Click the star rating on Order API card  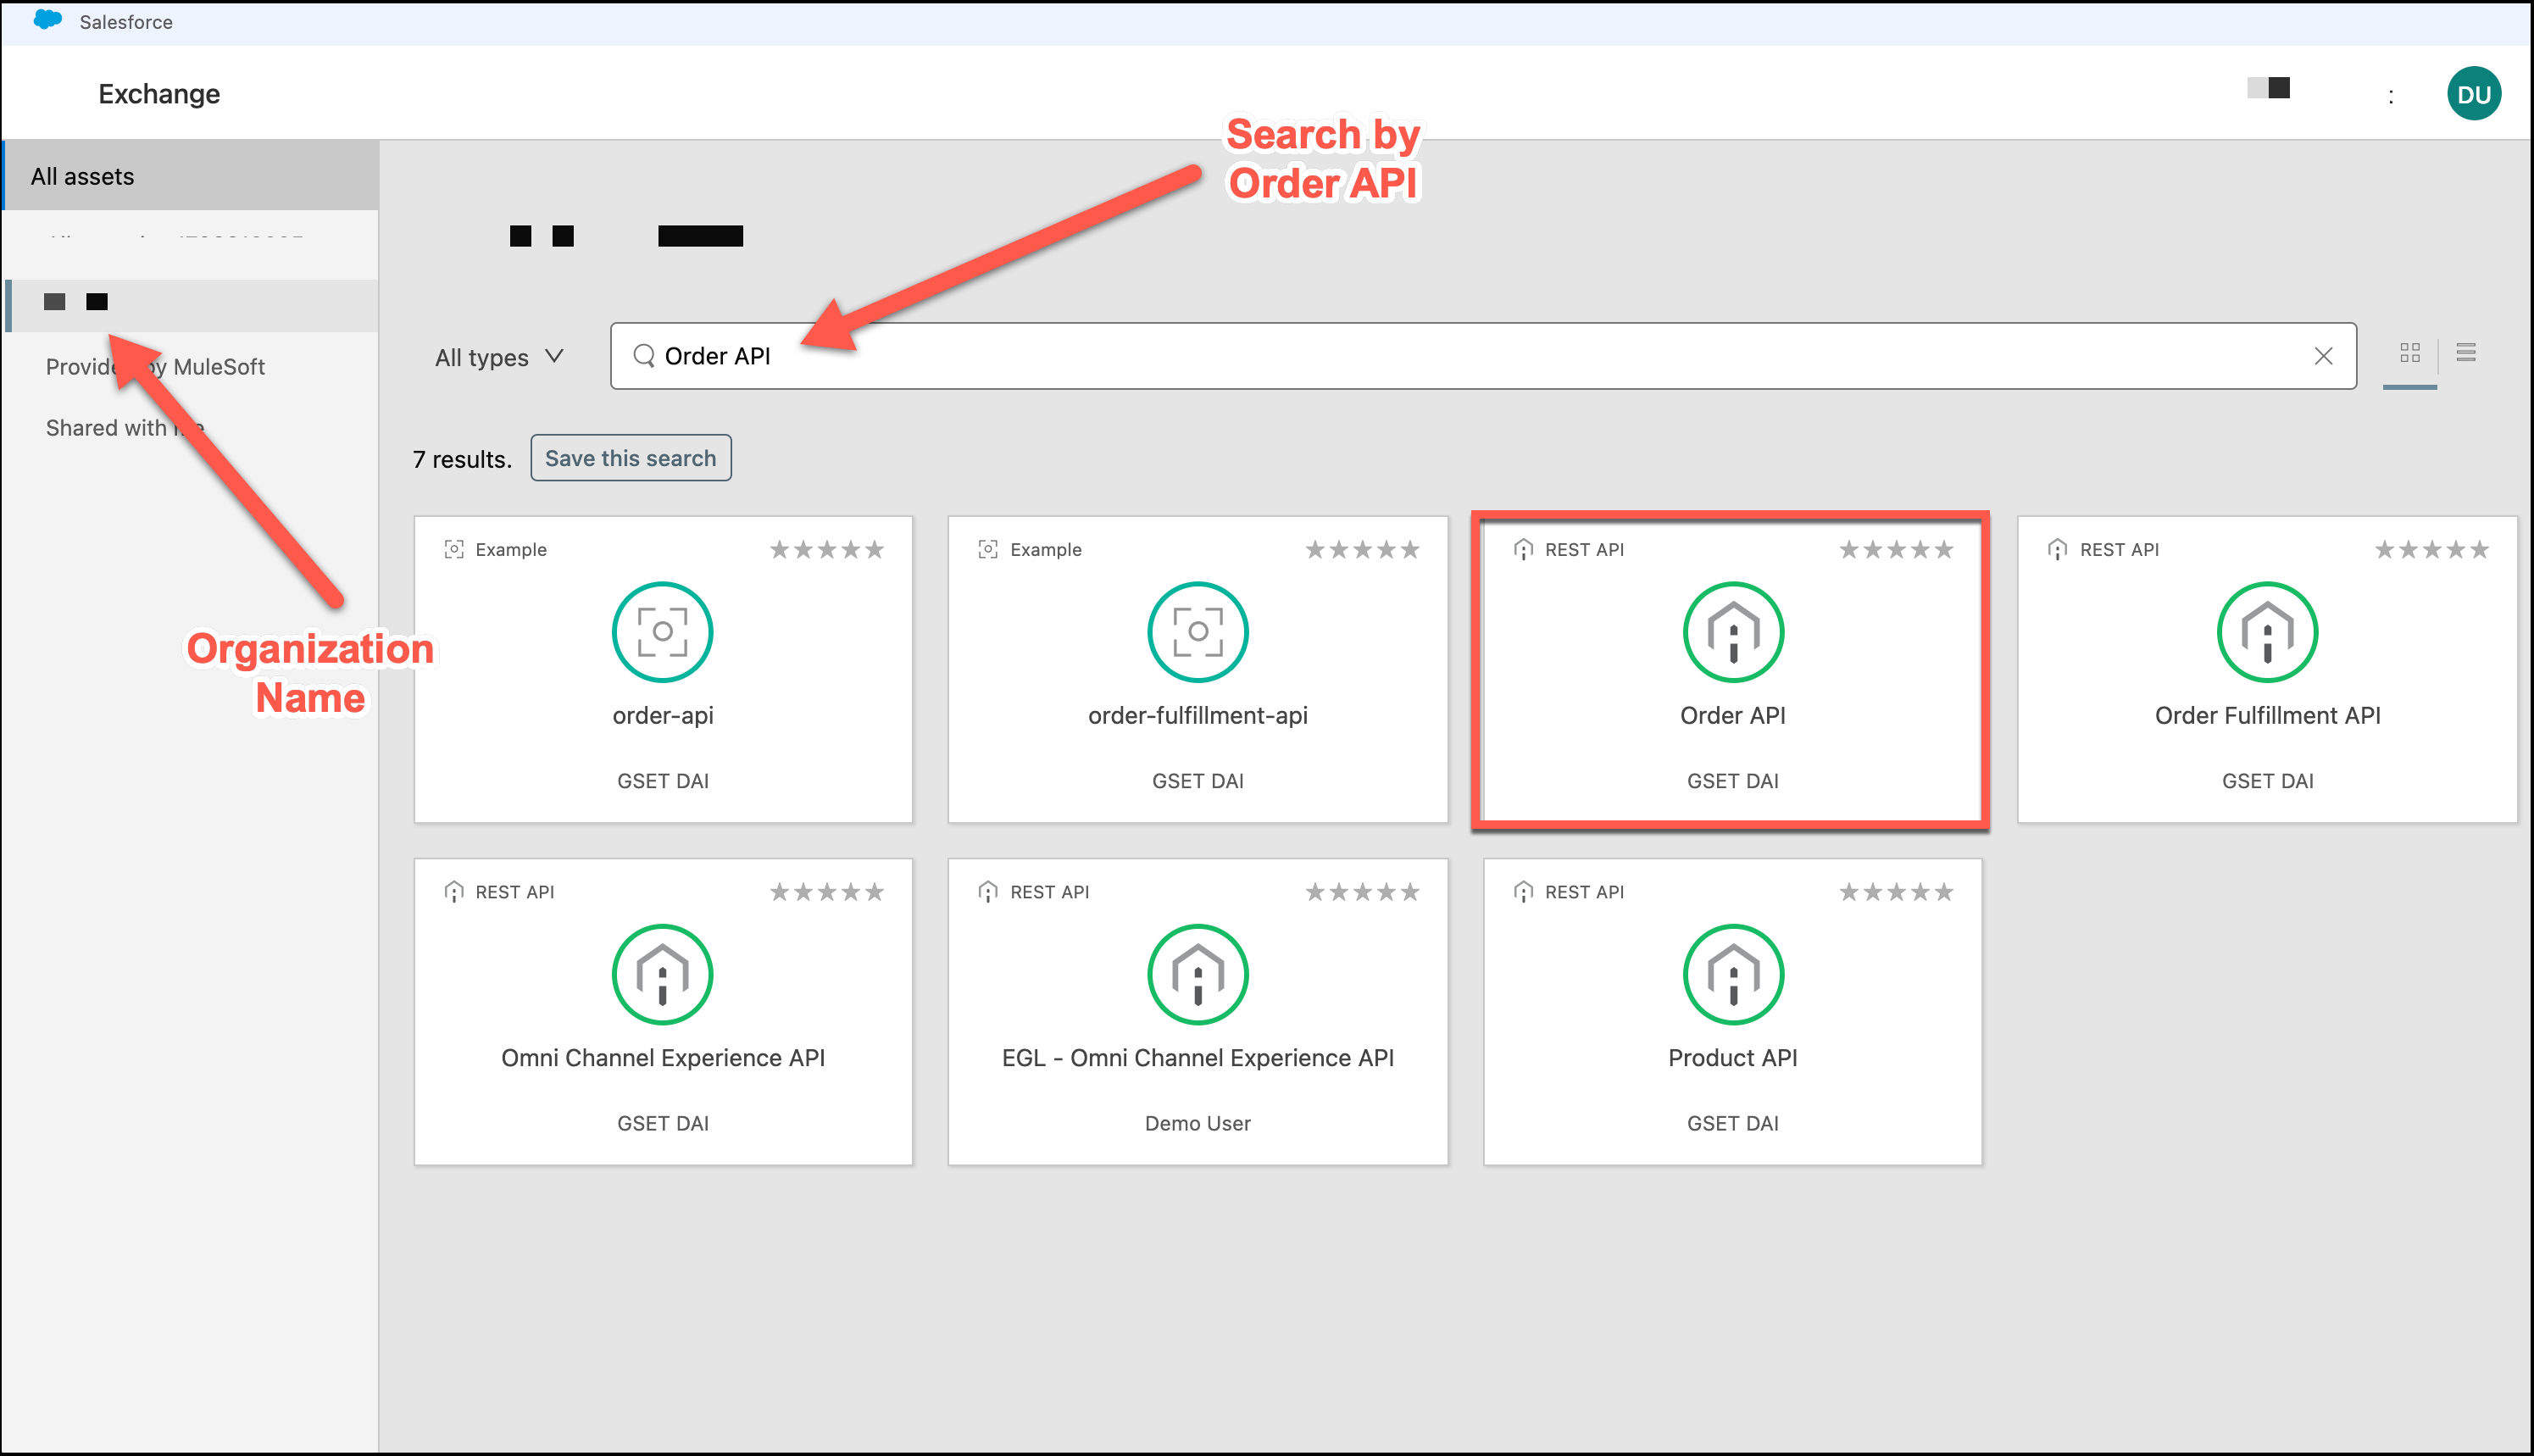tap(1896, 549)
